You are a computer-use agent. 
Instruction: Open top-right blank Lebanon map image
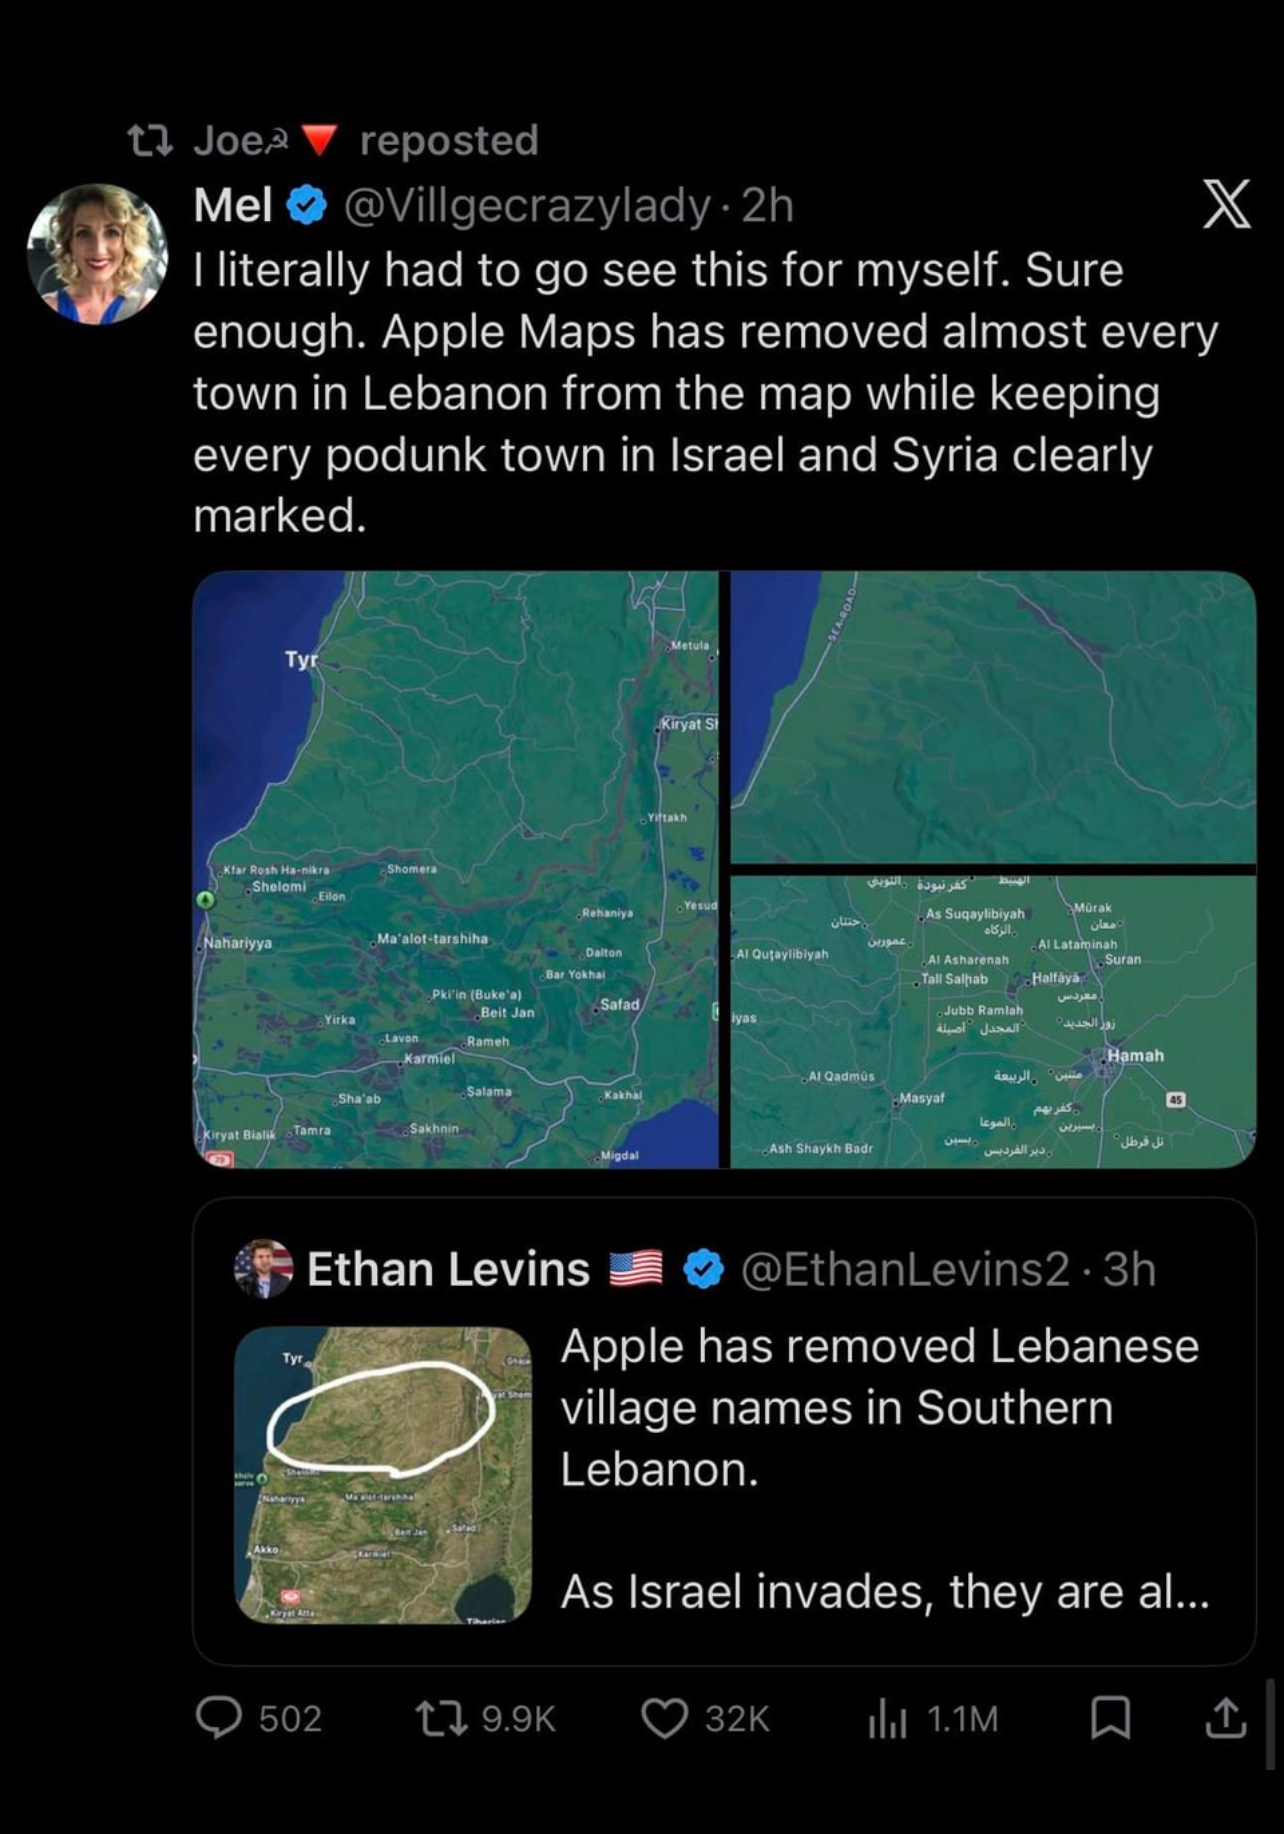(x=993, y=716)
